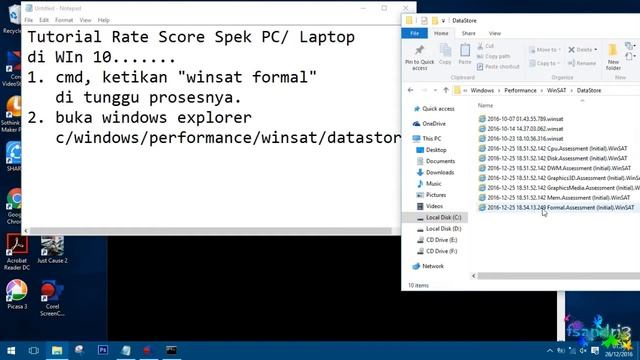The image size is (640, 360).
Task: Select file 2016-10-23 18.10.56.316.winsat
Action: (521, 138)
